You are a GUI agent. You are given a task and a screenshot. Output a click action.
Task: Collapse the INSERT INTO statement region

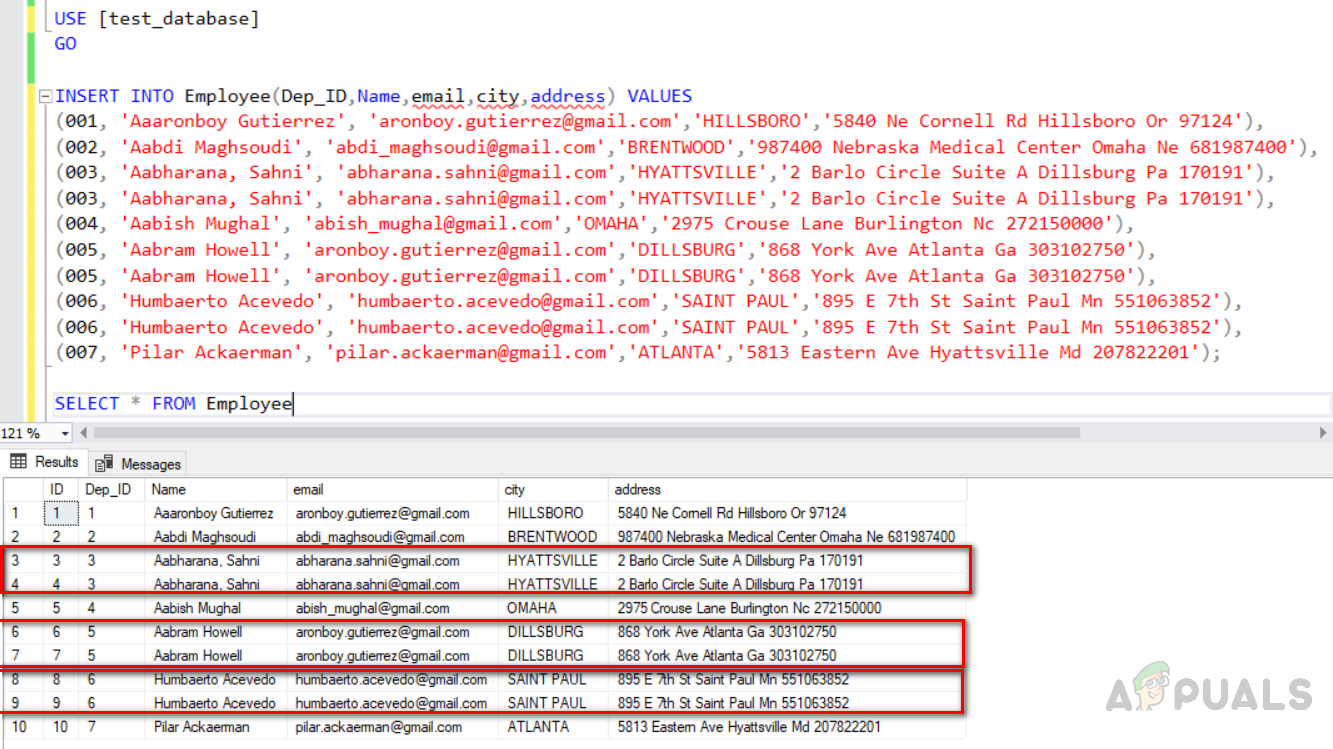coord(45,96)
